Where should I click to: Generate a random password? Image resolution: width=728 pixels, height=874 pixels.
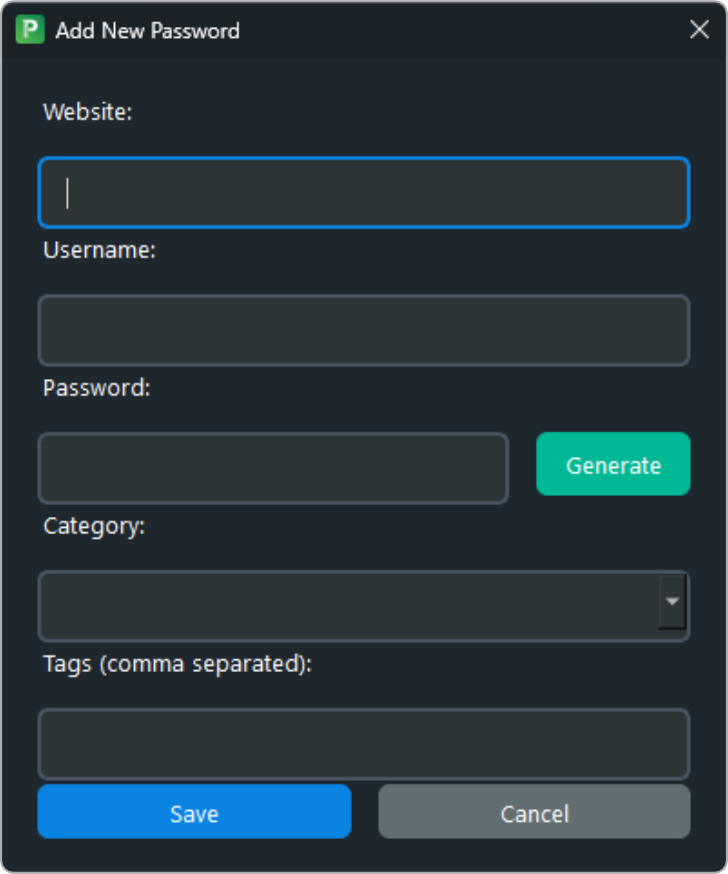pos(612,464)
